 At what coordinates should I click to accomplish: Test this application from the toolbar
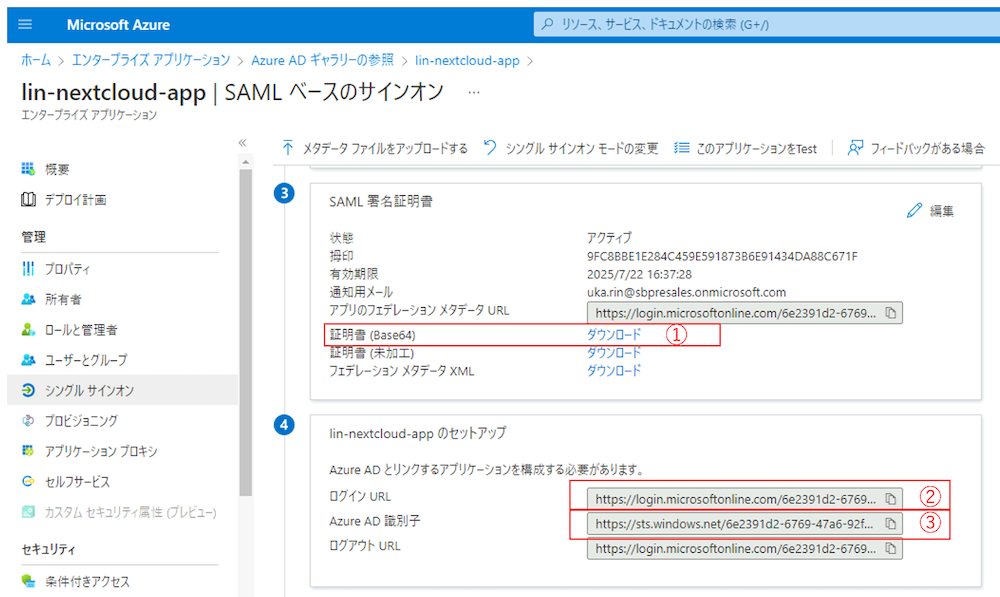745,148
